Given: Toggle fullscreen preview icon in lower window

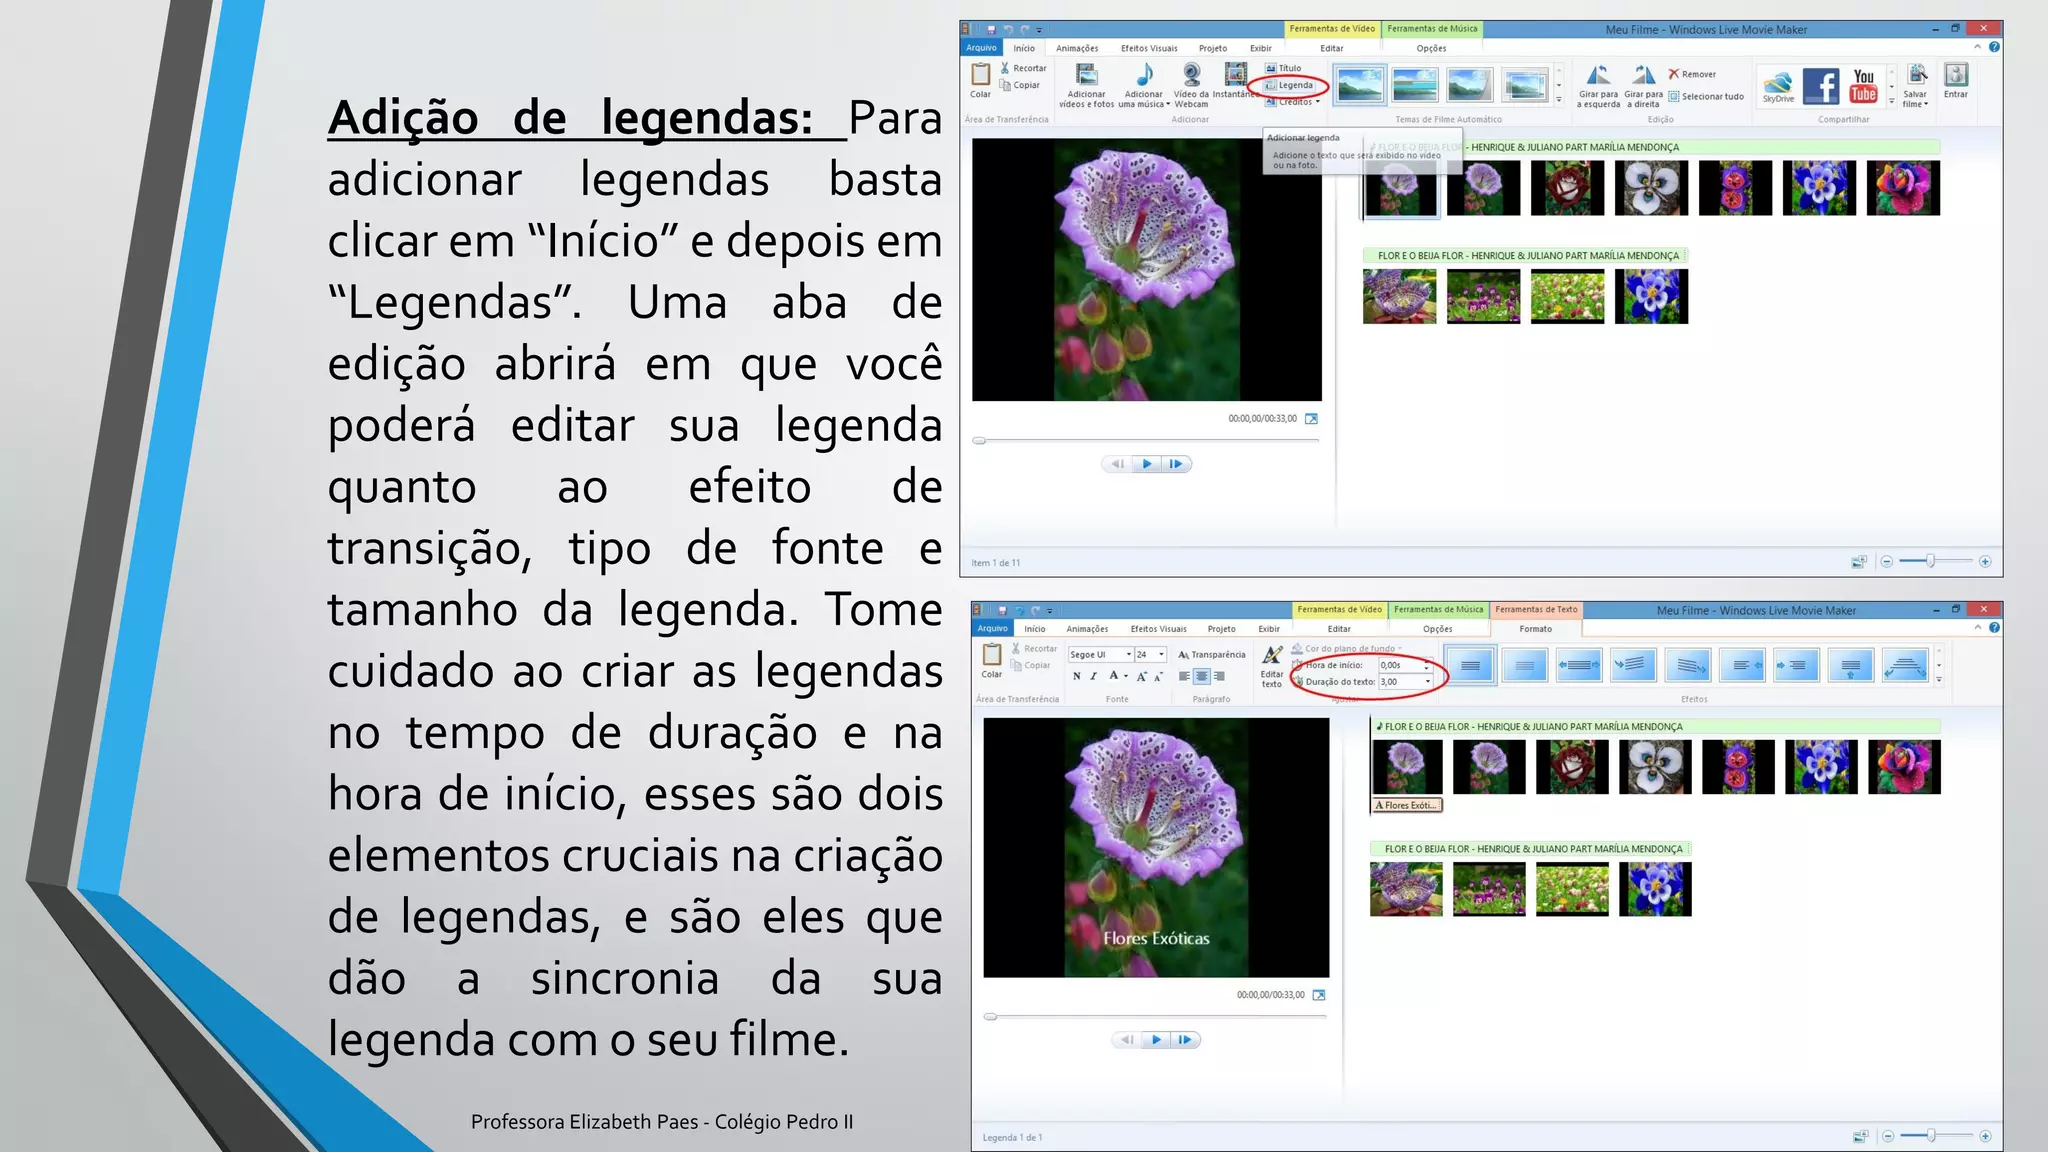Looking at the screenshot, I should (x=1319, y=995).
